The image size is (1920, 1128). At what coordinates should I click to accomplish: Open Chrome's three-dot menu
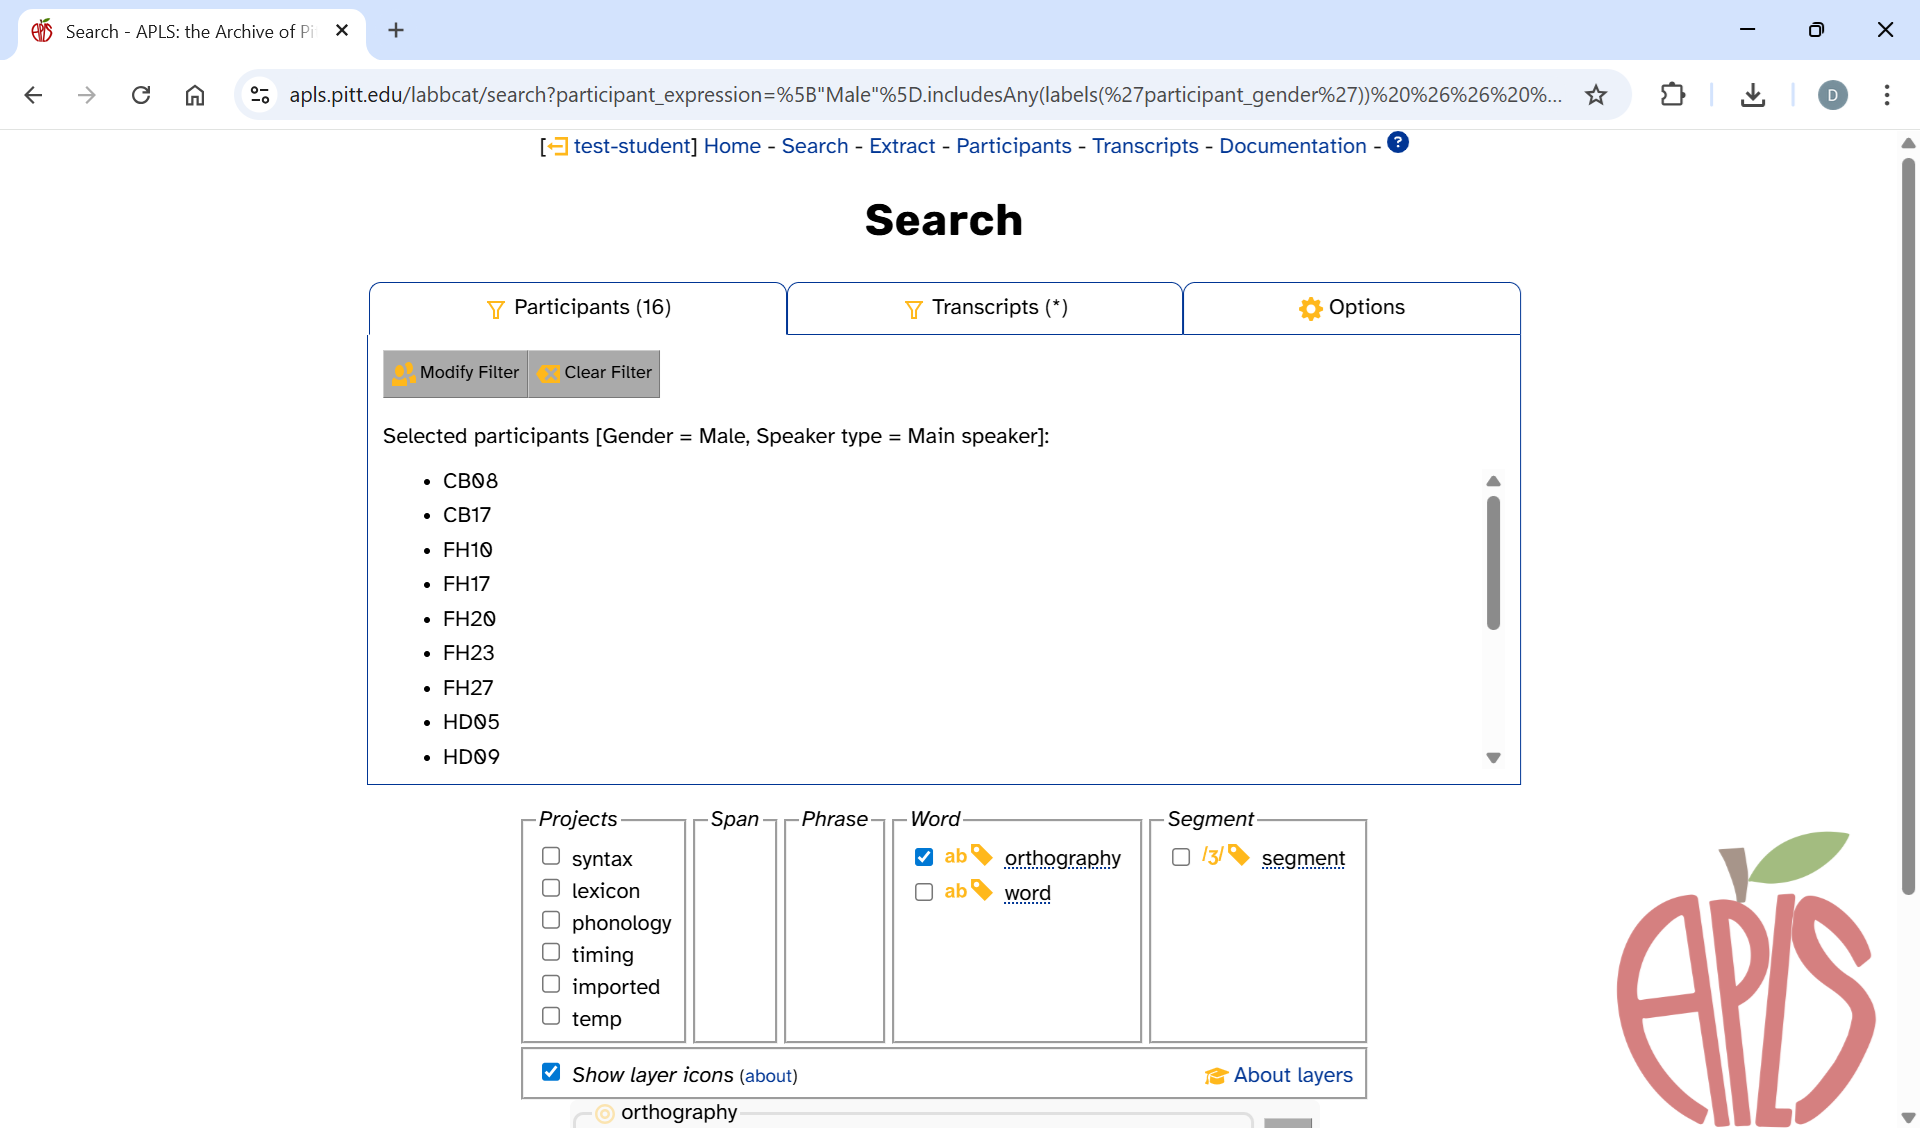tap(1886, 95)
